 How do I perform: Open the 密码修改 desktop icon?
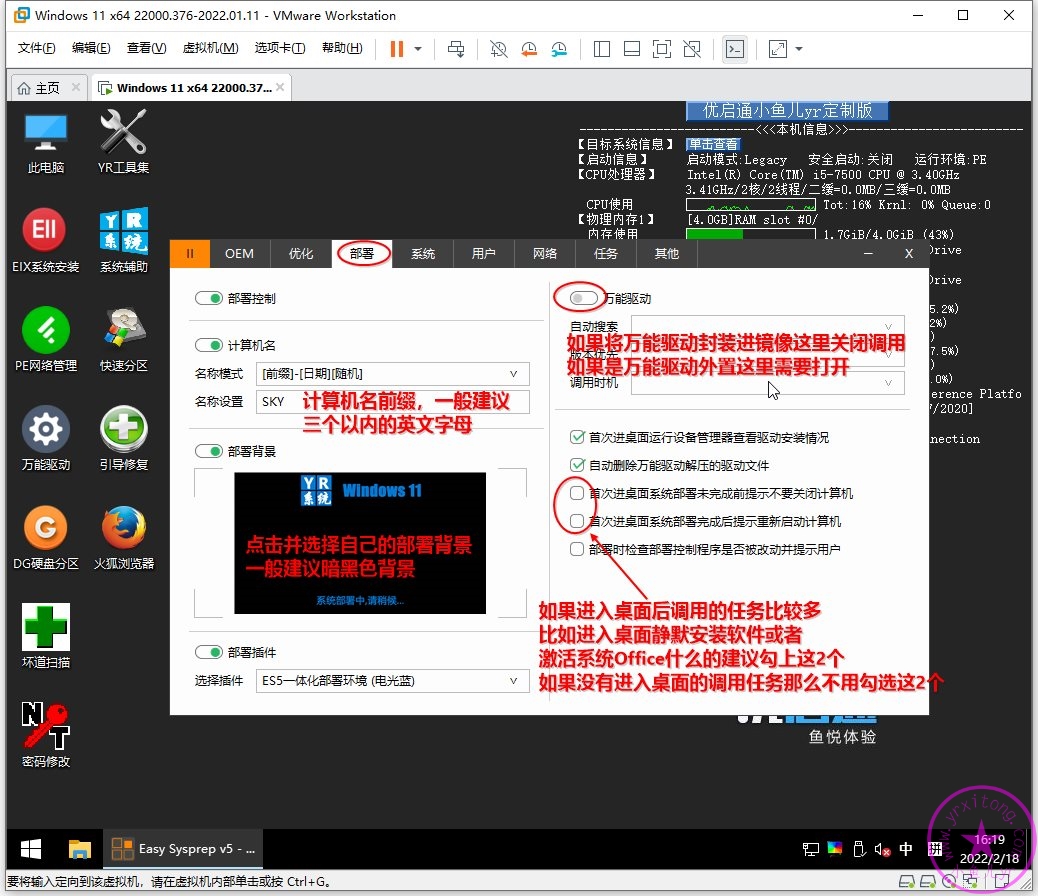[46, 734]
